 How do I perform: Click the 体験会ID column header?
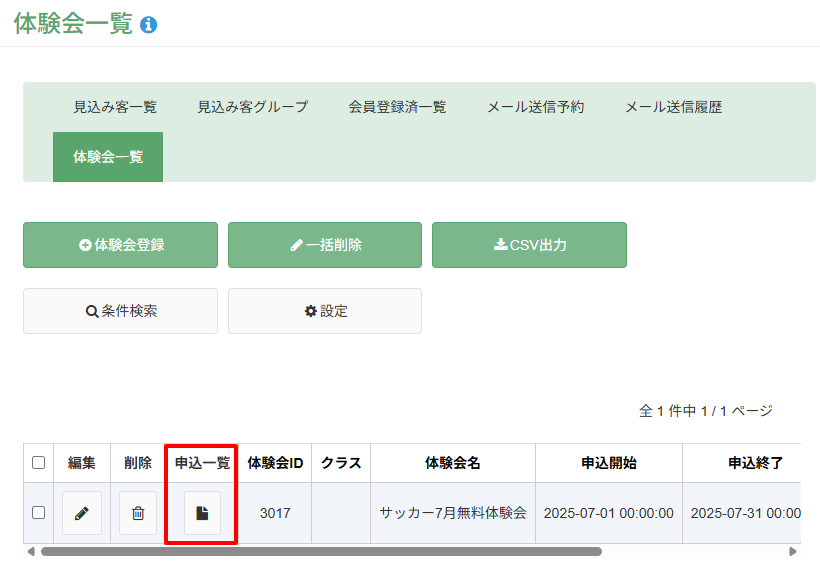(x=275, y=463)
